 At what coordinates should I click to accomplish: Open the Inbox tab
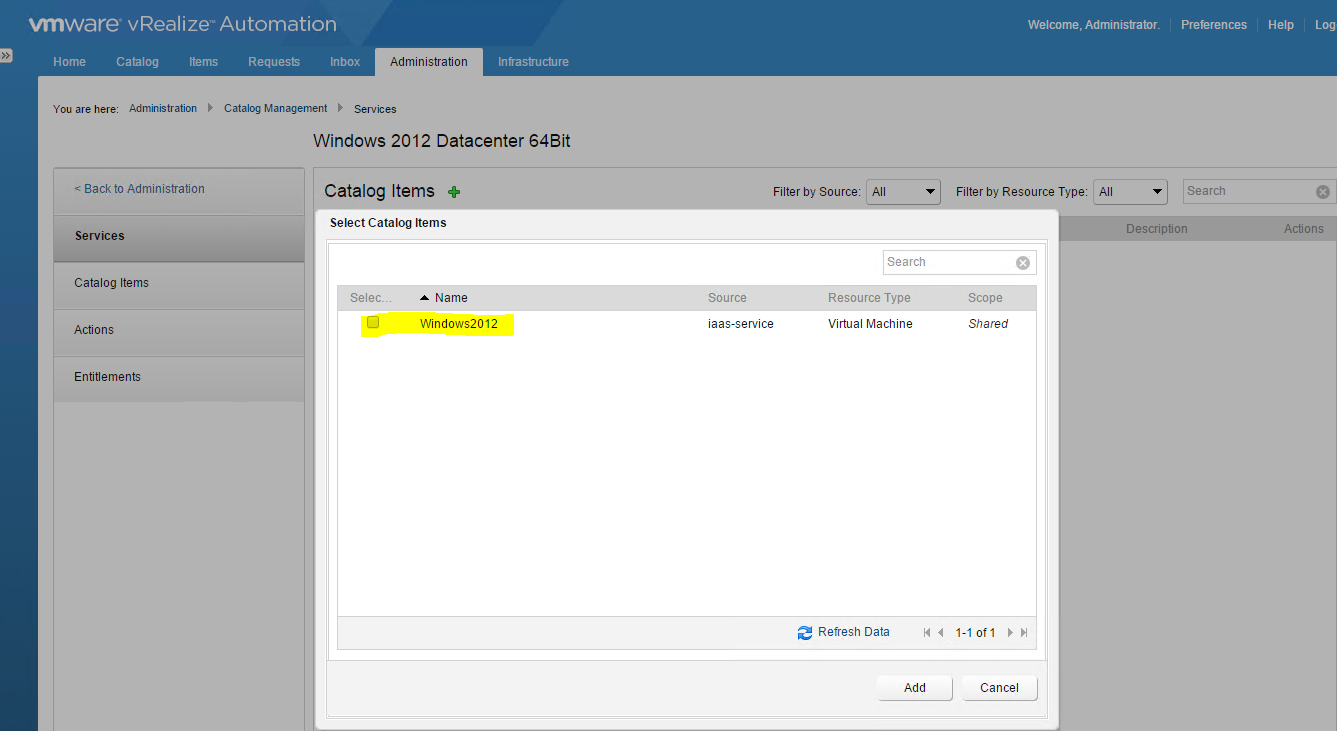click(345, 62)
